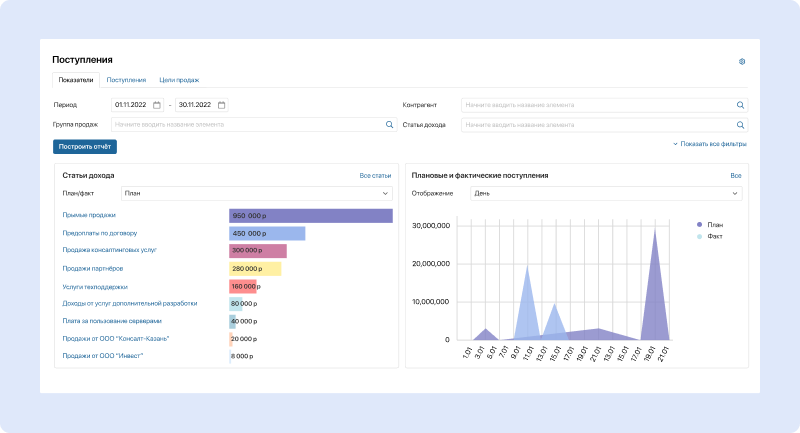The width and height of the screenshot is (800, 433).
Task: Click search icon in Статья дохода field
Action: [x=740, y=125]
